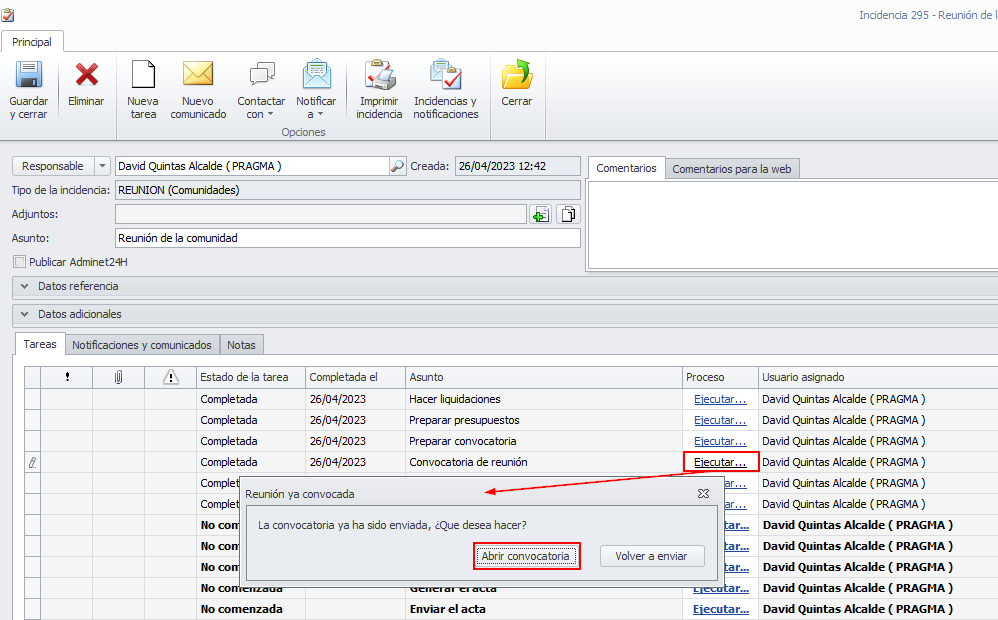Click the Usuario asignado column header

point(878,377)
